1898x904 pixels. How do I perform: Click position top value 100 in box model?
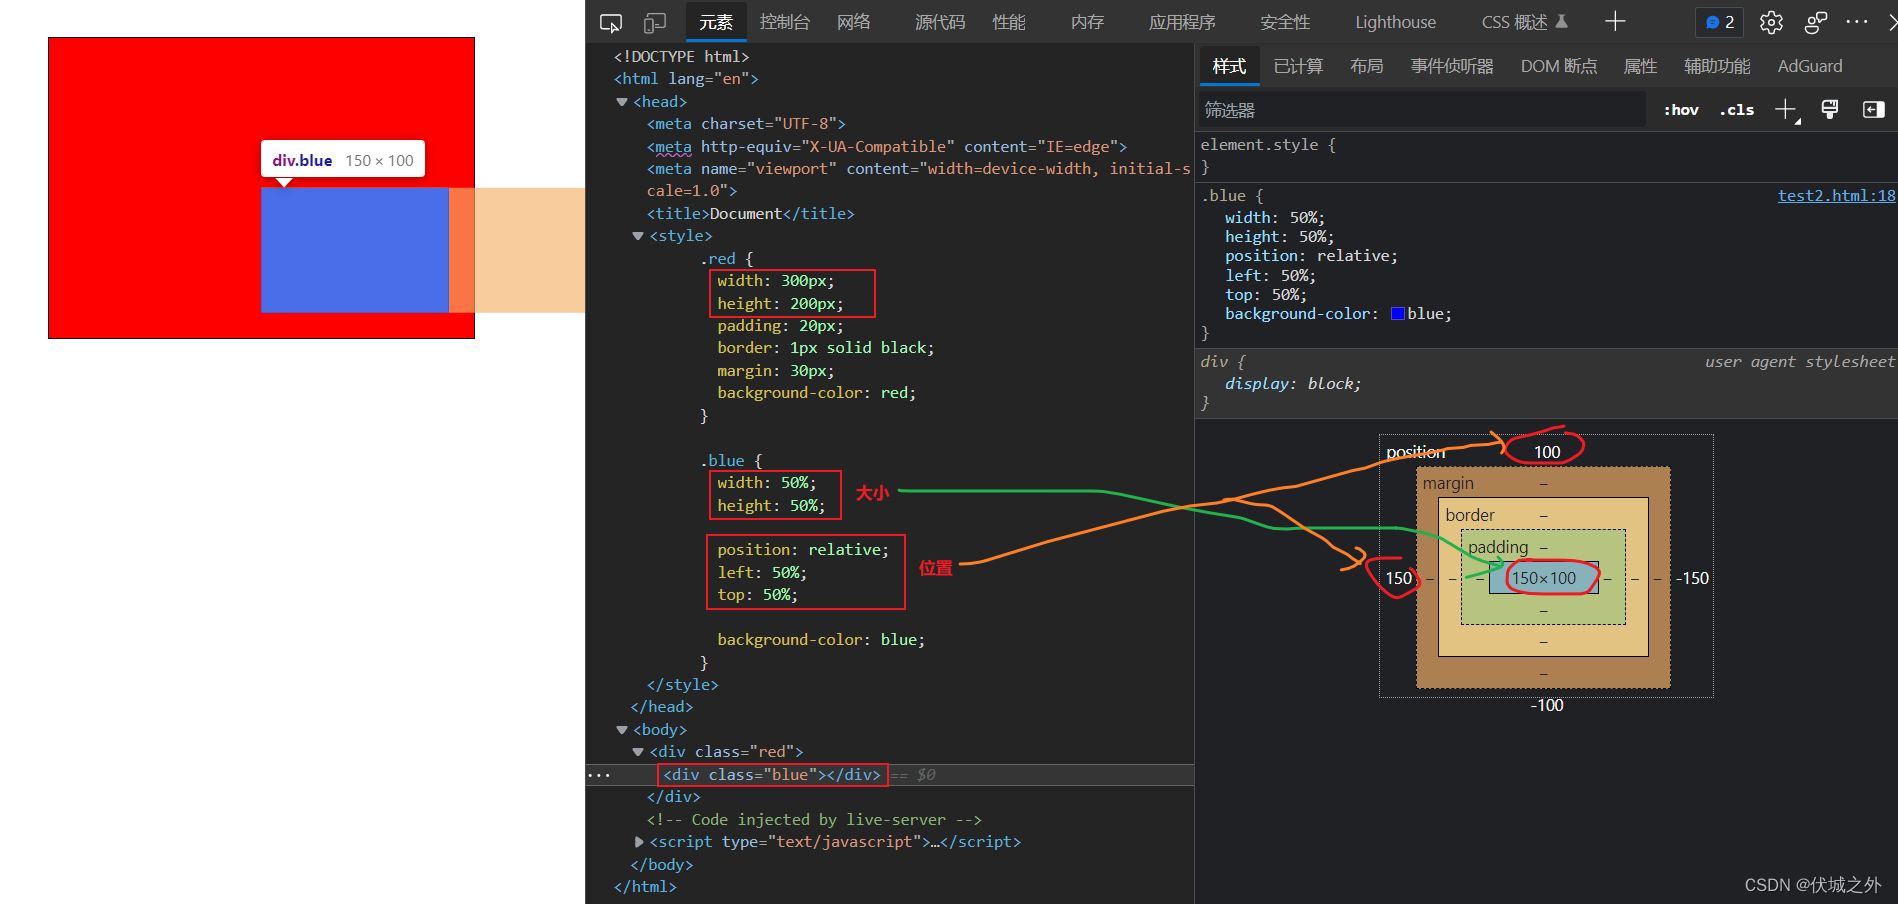(1547, 452)
